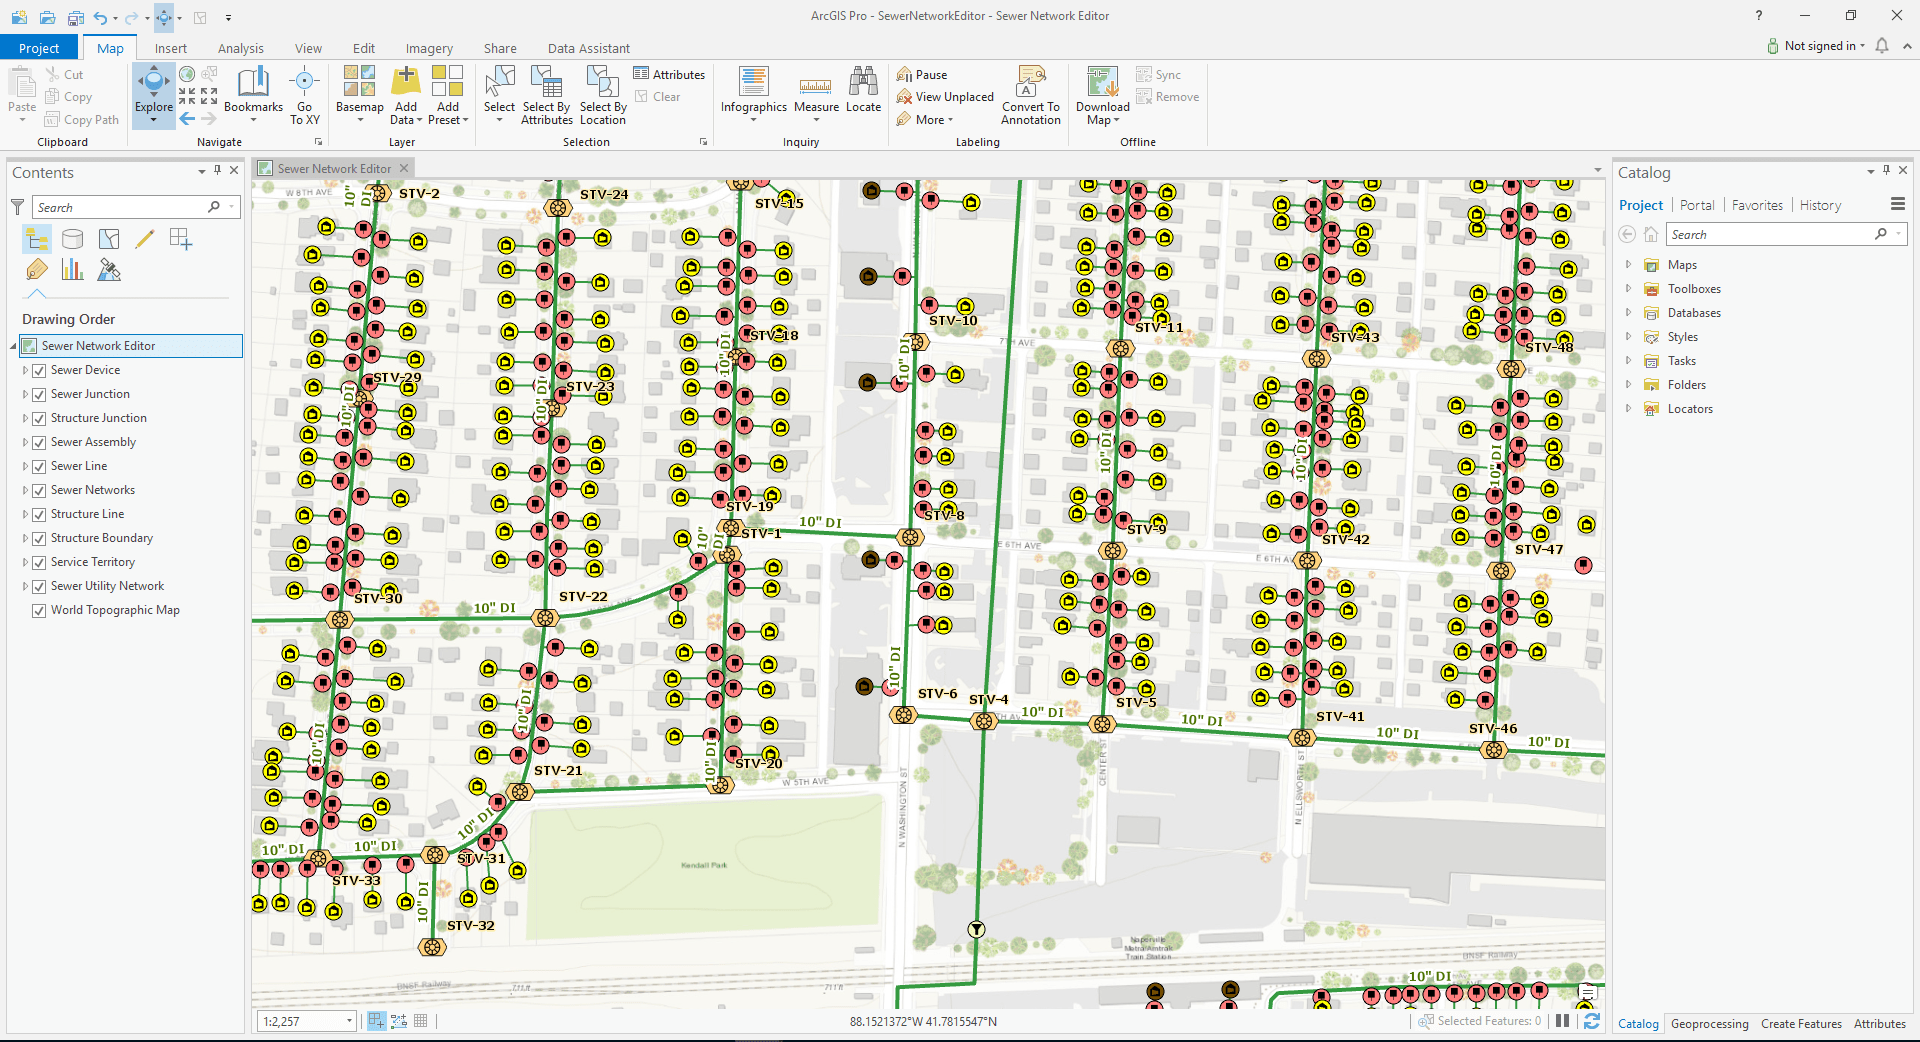Expand the Sewer Device layer
Viewport: 1920px width, 1042px height.
tap(25, 370)
